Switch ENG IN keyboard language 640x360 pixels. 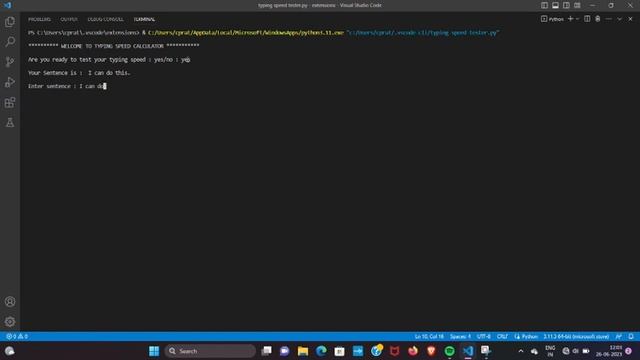(x=550, y=351)
